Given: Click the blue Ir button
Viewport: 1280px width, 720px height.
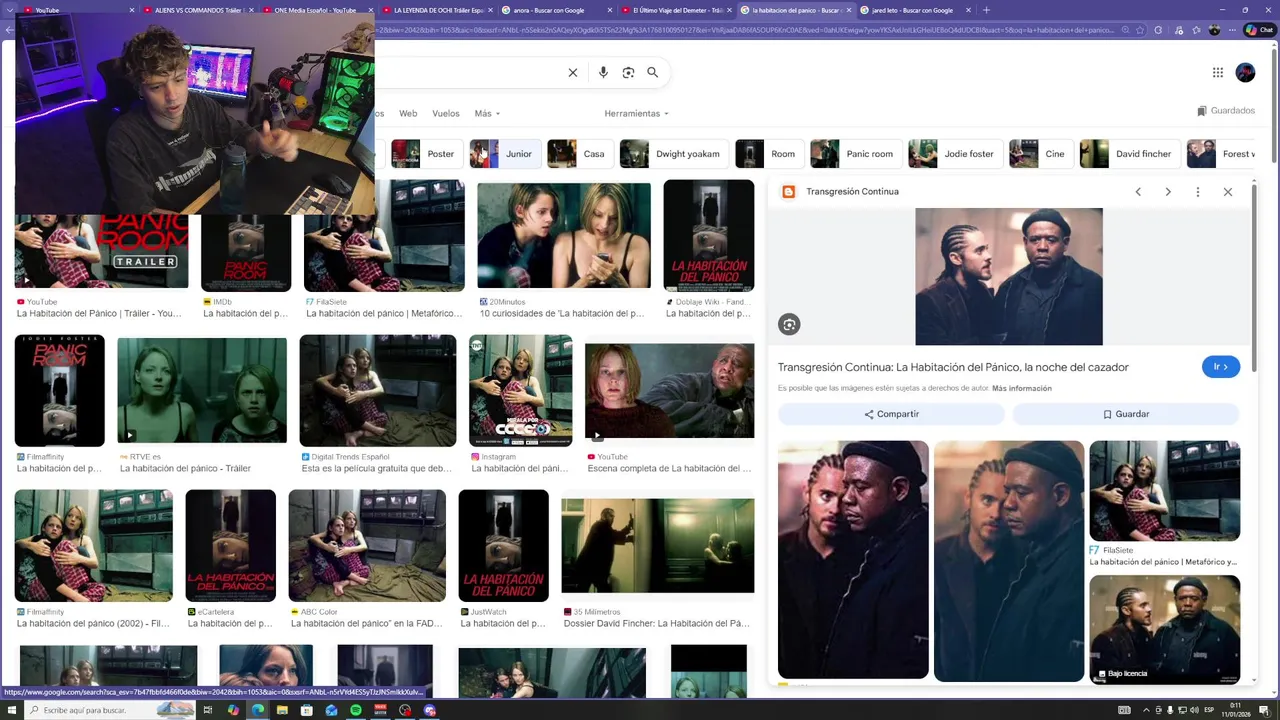Looking at the screenshot, I should coord(1221,367).
